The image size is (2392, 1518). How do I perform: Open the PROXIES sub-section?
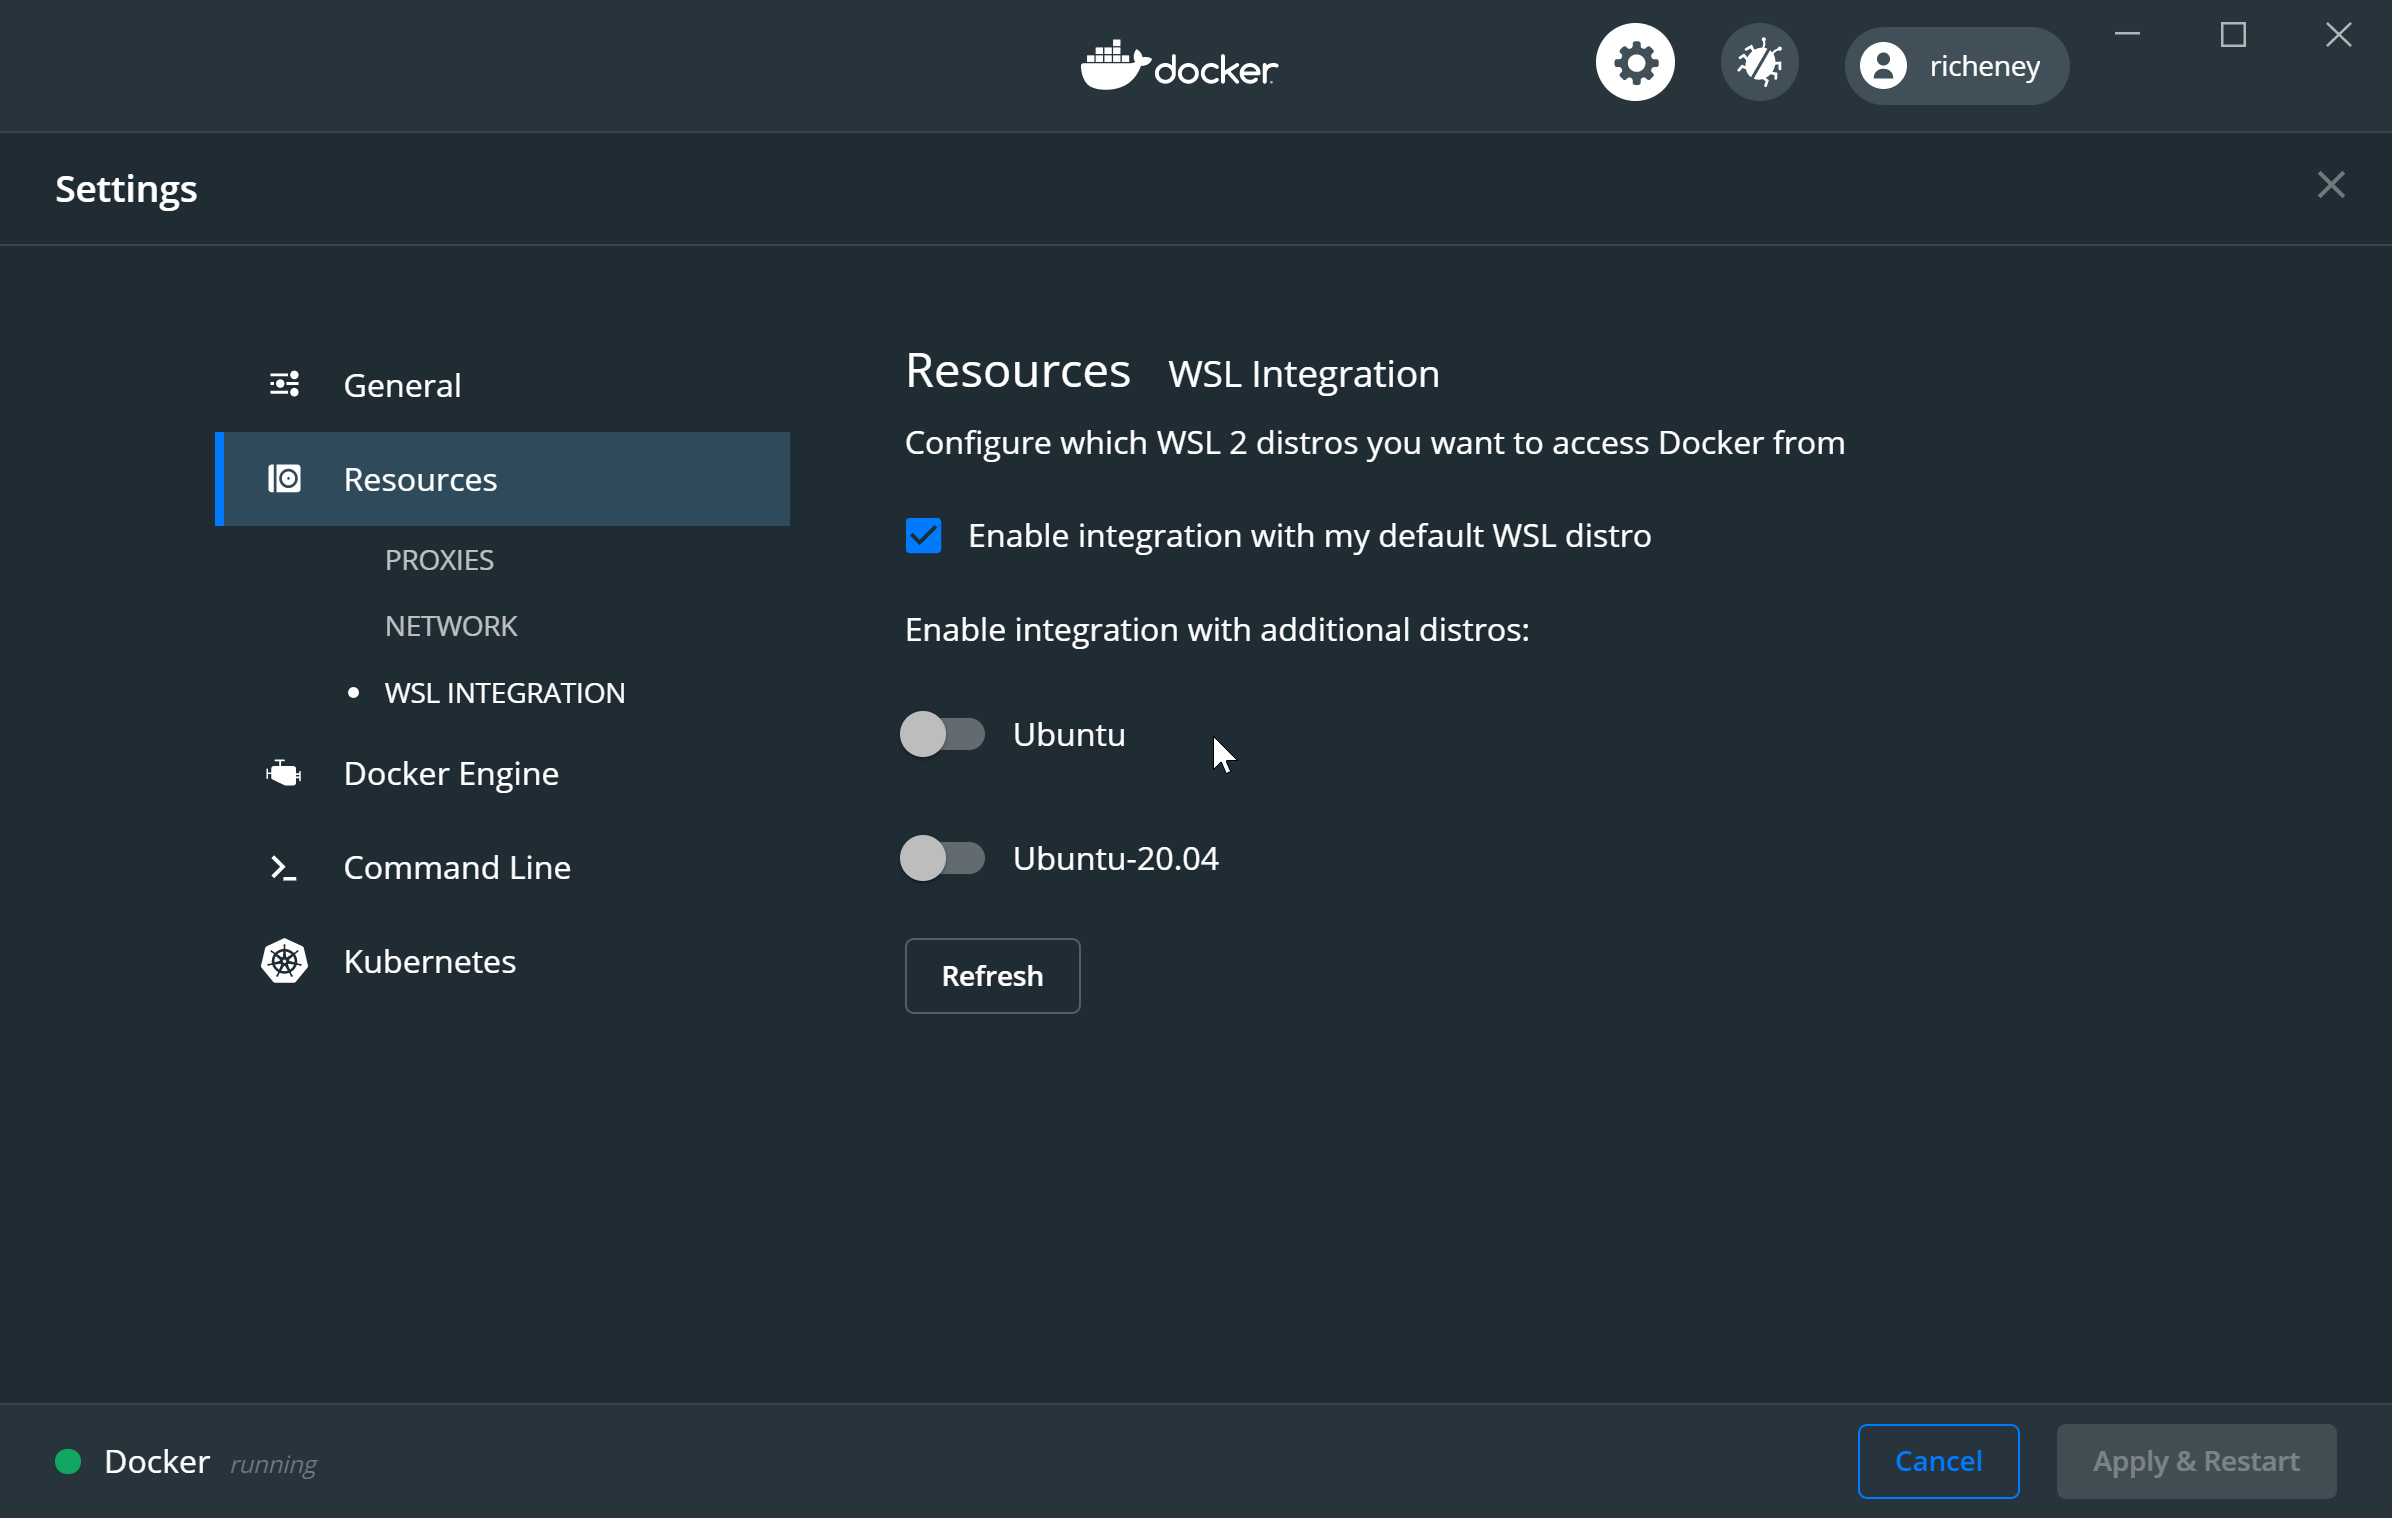tap(439, 560)
